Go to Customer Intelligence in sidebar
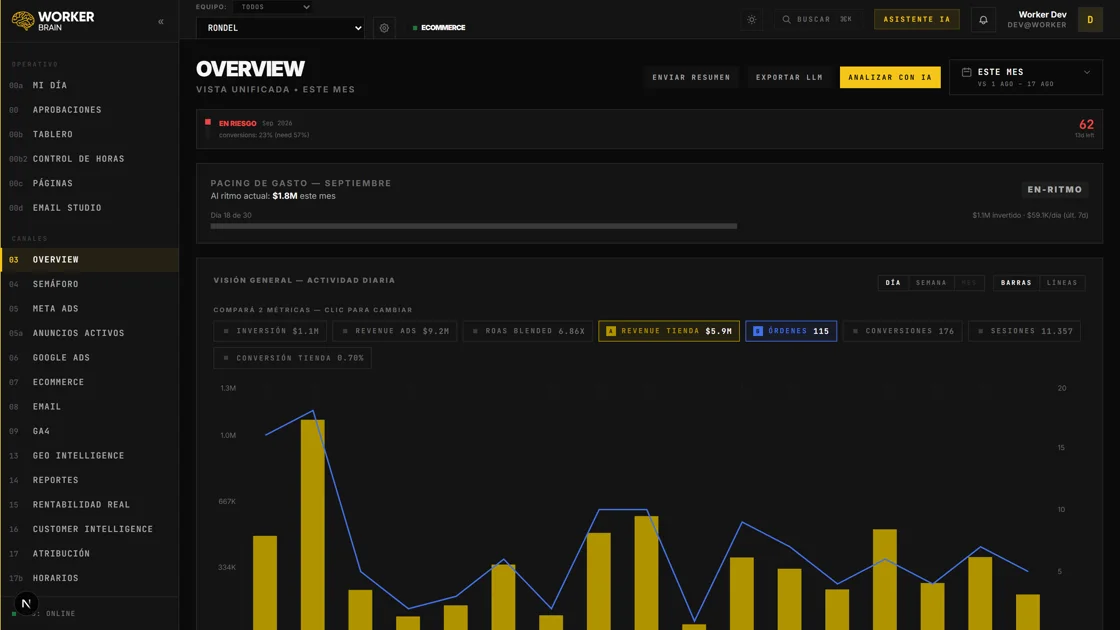 [x=89, y=529]
